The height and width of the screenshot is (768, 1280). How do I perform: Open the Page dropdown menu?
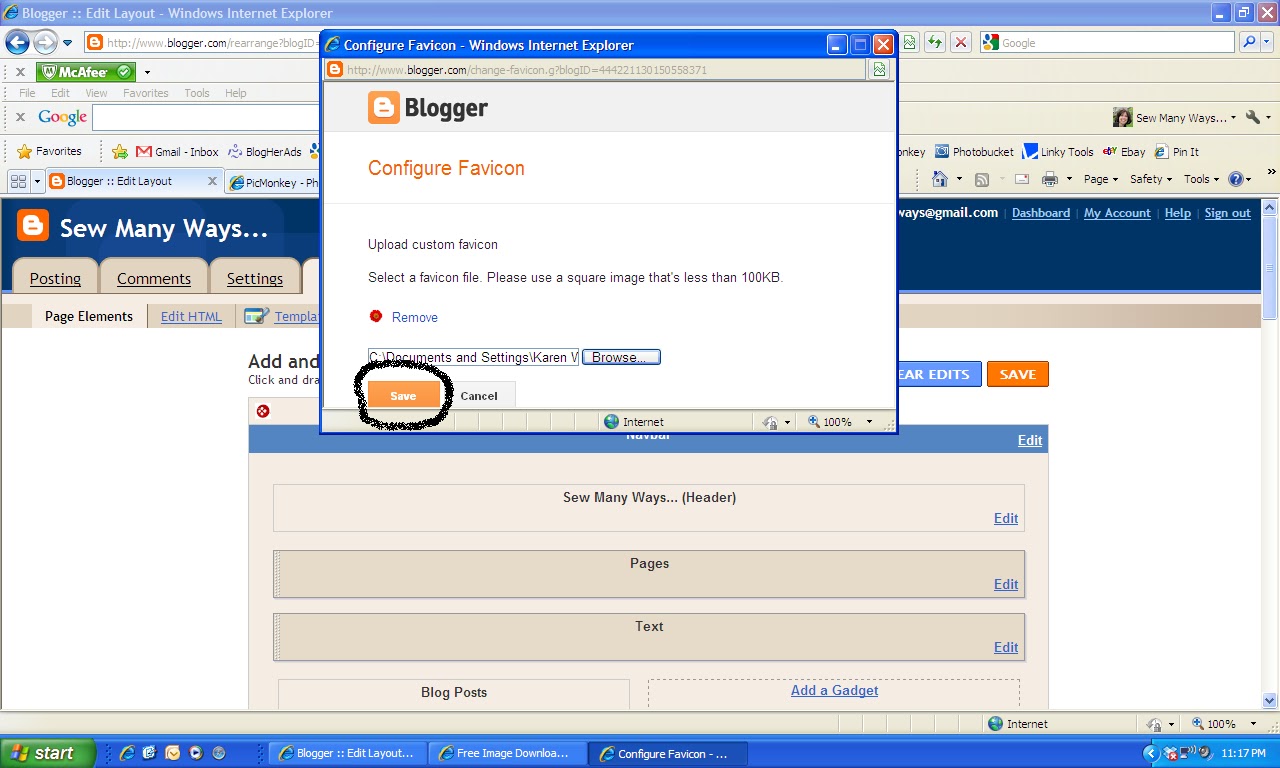pos(1101,179)
